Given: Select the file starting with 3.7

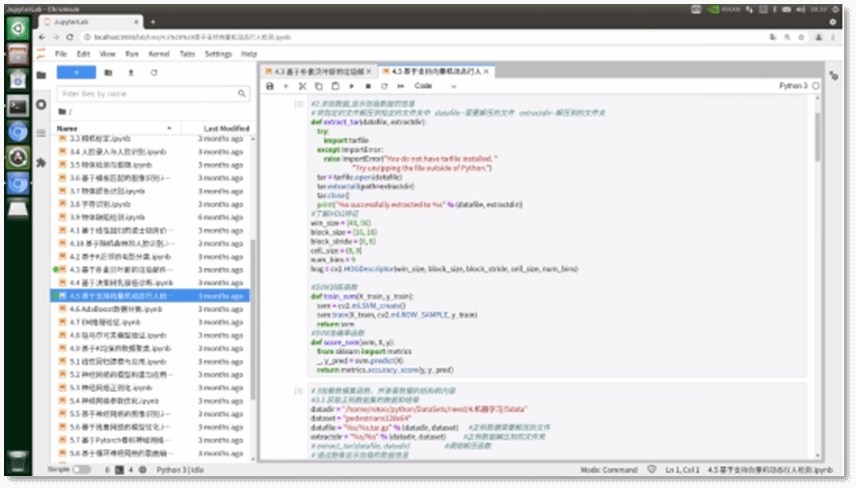Looking at the screenshot, I should pos(150,191).
